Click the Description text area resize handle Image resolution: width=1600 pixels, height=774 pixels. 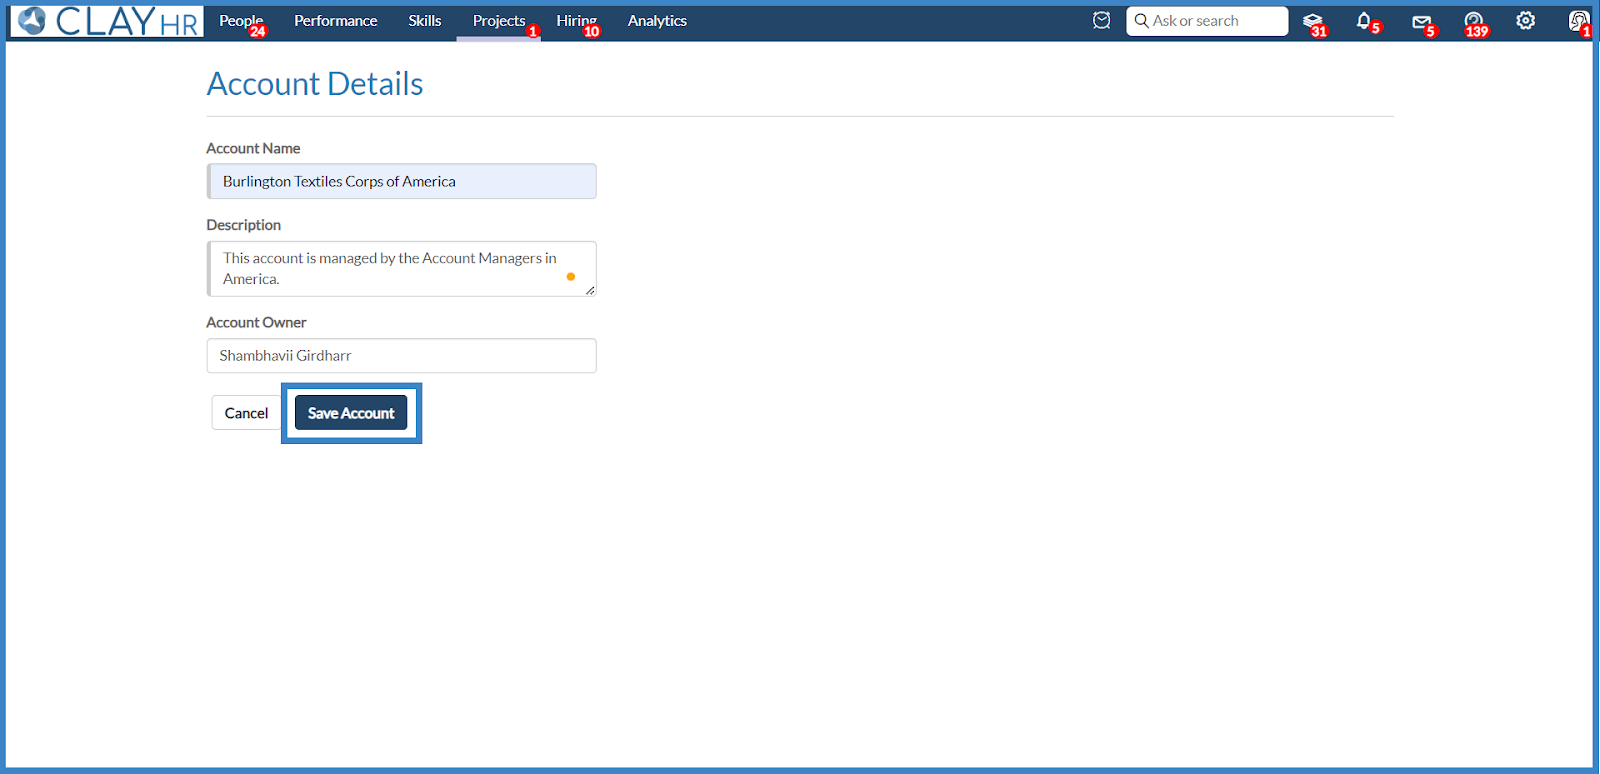(x=590, y=290)
